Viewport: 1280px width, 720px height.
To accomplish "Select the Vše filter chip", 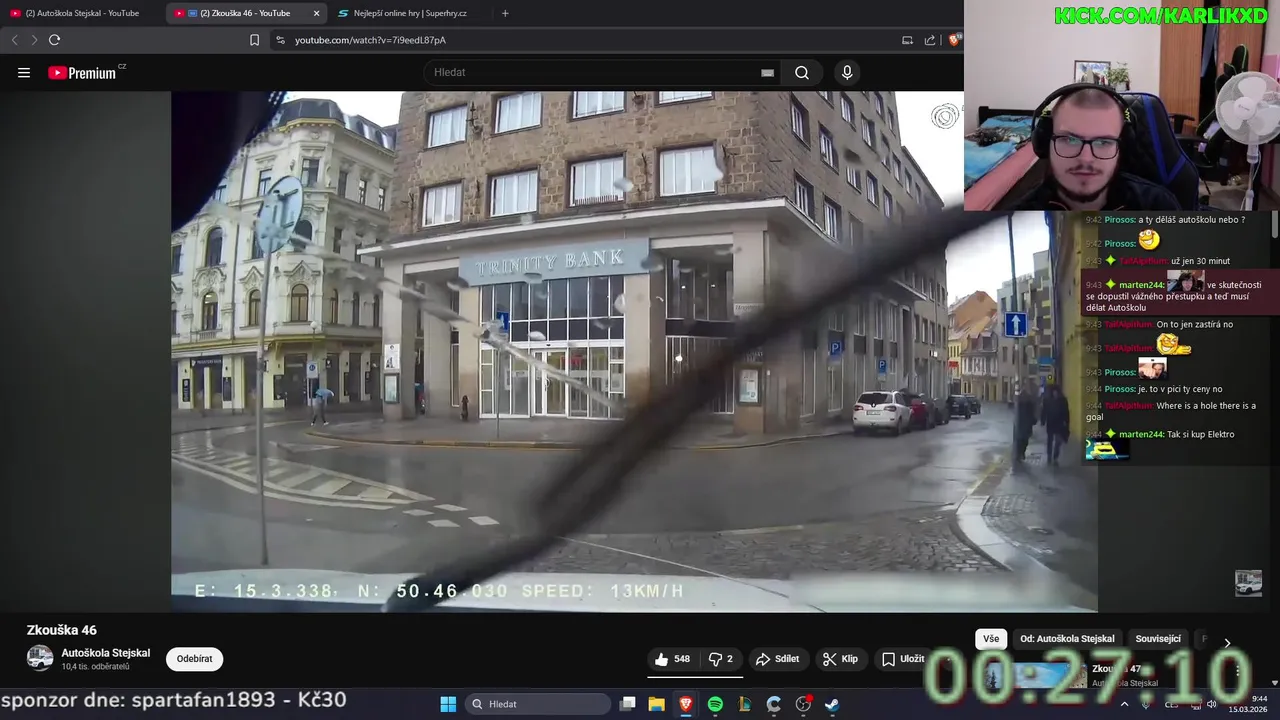I will coord(991,639).
